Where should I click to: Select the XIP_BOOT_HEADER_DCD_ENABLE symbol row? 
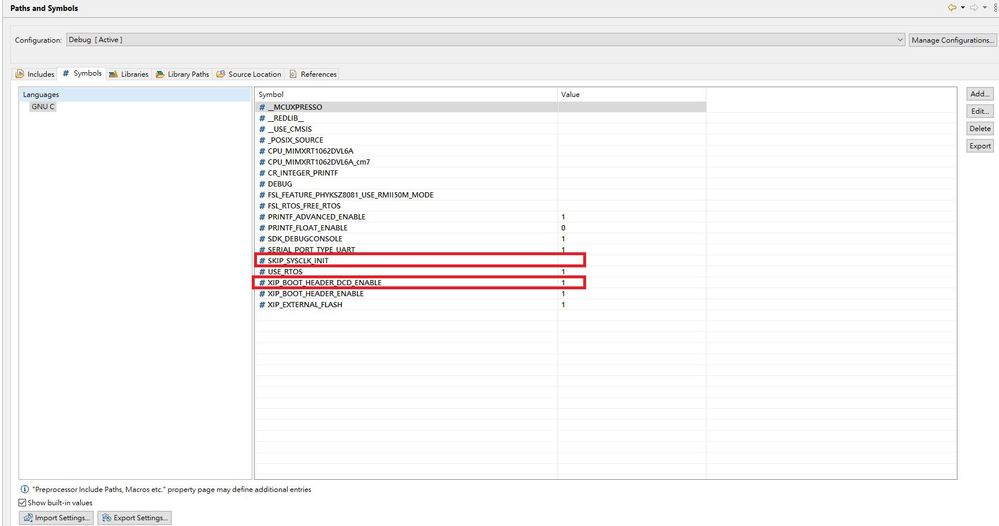click(x=480, y=282)
